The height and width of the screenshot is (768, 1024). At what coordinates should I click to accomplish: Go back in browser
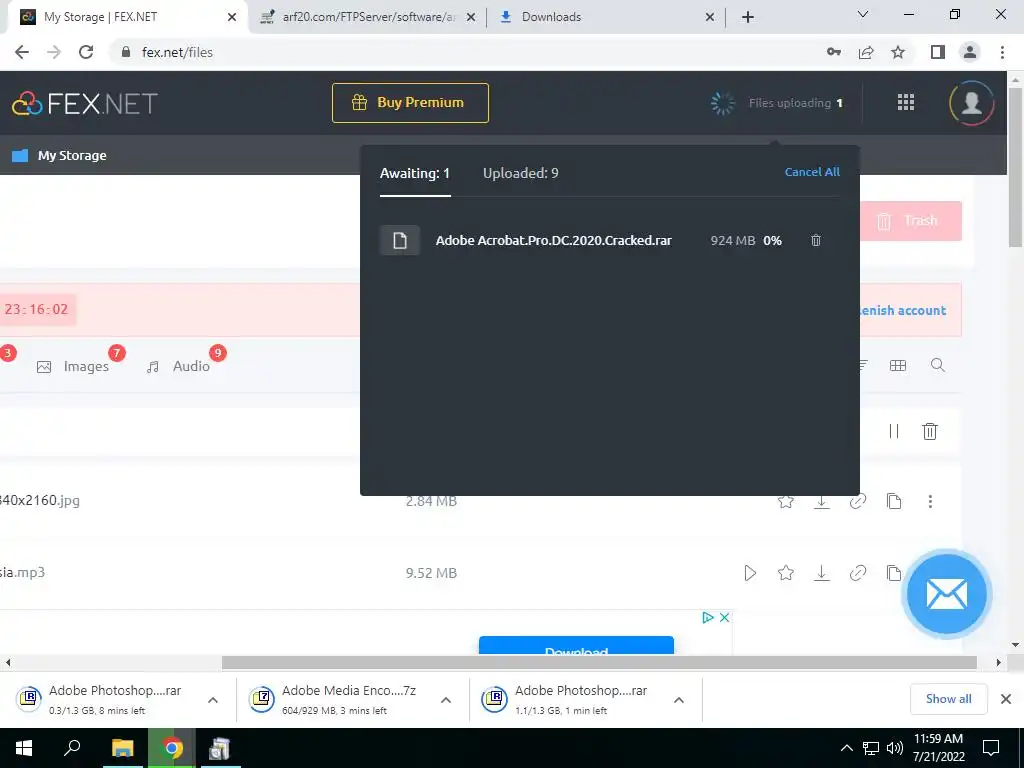click(22, 52)
